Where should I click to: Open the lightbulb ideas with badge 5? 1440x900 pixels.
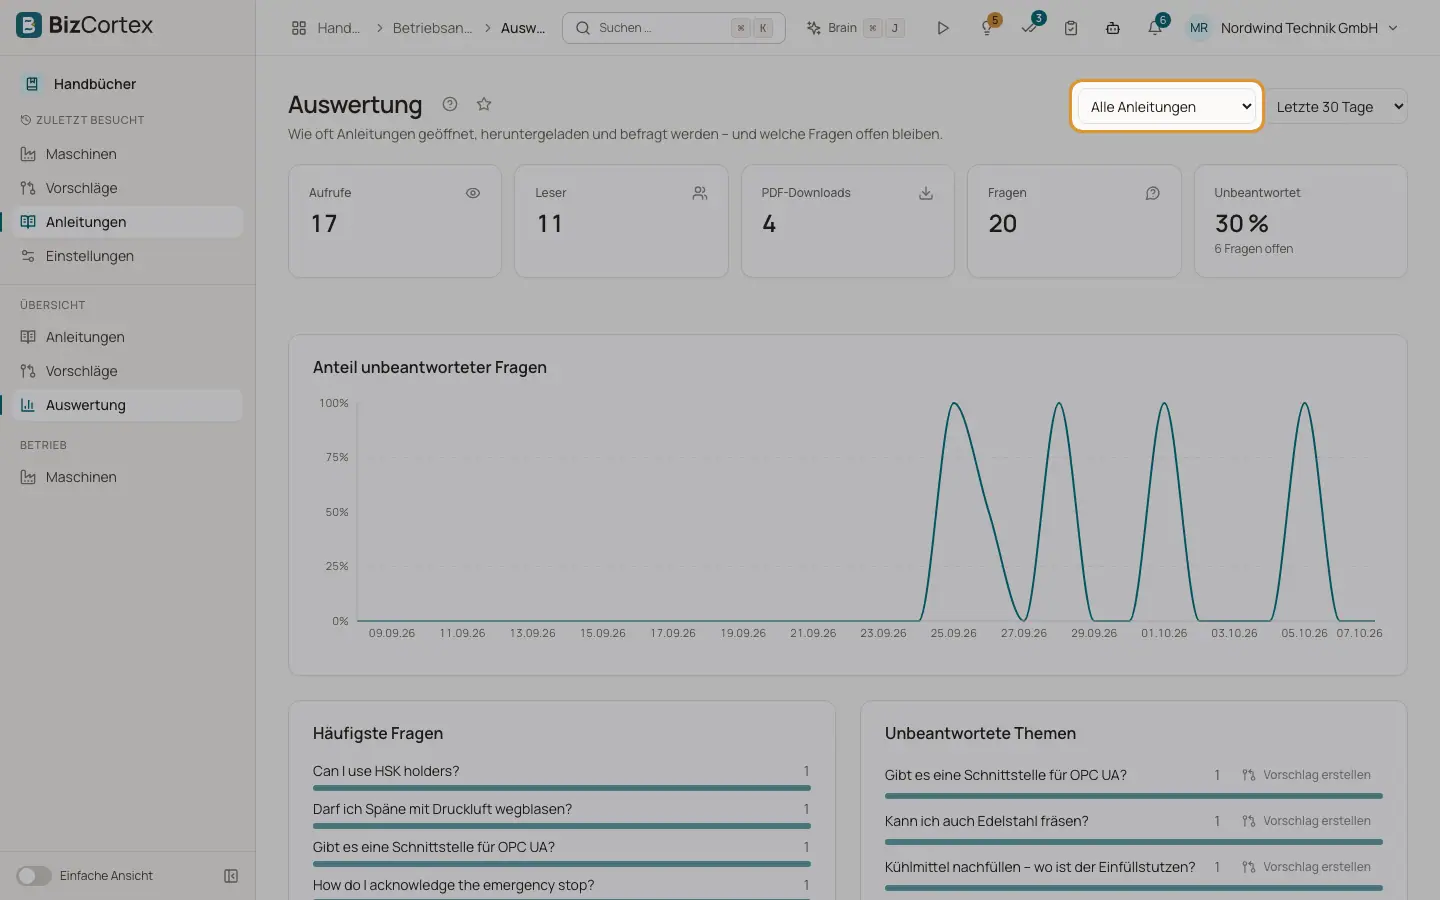click(987, 28)
